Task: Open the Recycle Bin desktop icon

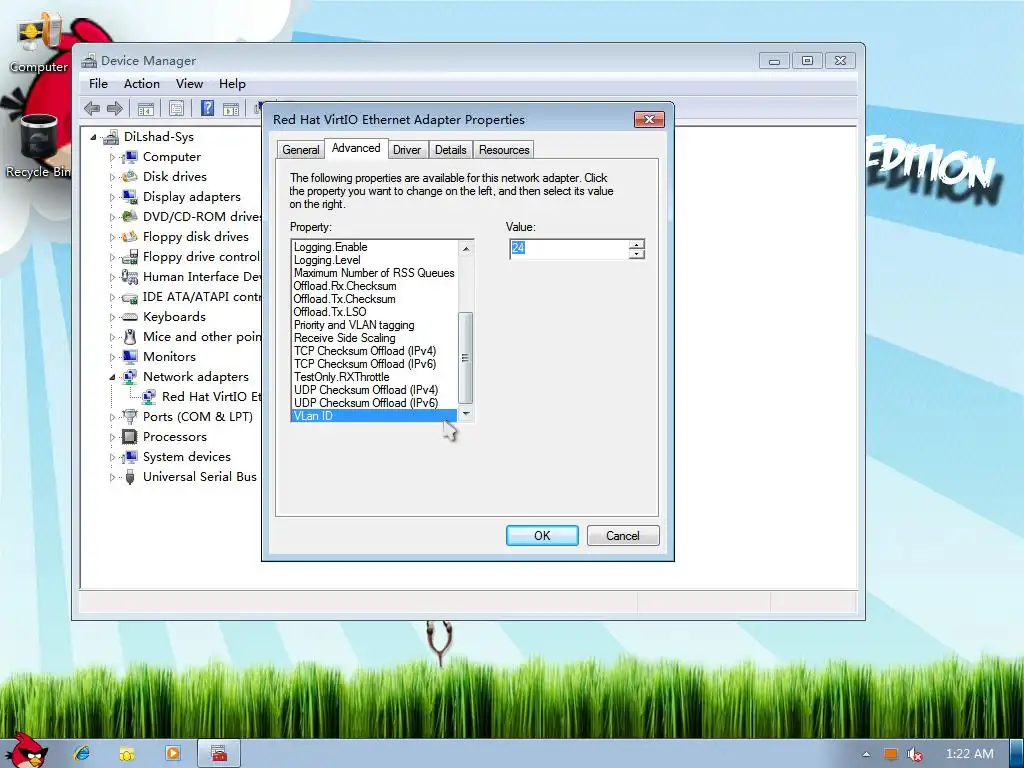Action: pos(39,147)
